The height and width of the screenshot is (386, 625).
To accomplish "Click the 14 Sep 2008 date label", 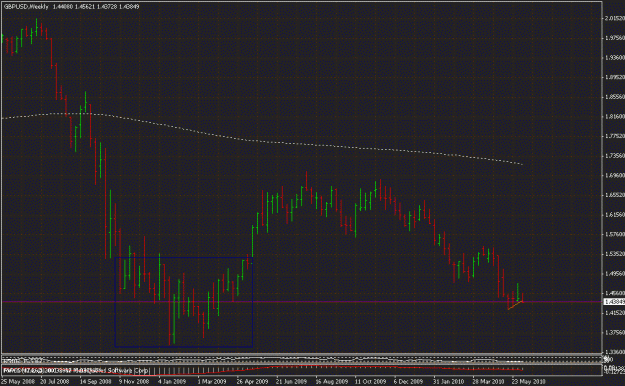I will (95, 382).
